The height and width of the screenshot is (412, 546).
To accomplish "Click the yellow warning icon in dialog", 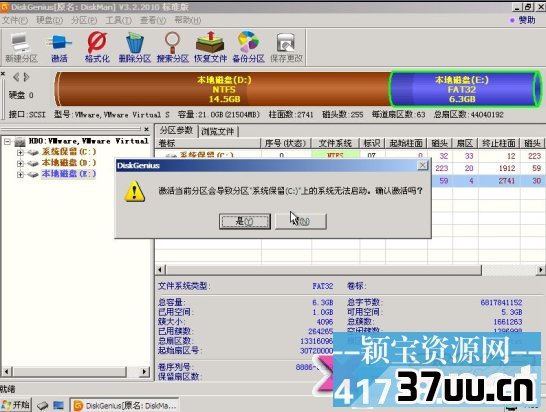I will (134, 191).
